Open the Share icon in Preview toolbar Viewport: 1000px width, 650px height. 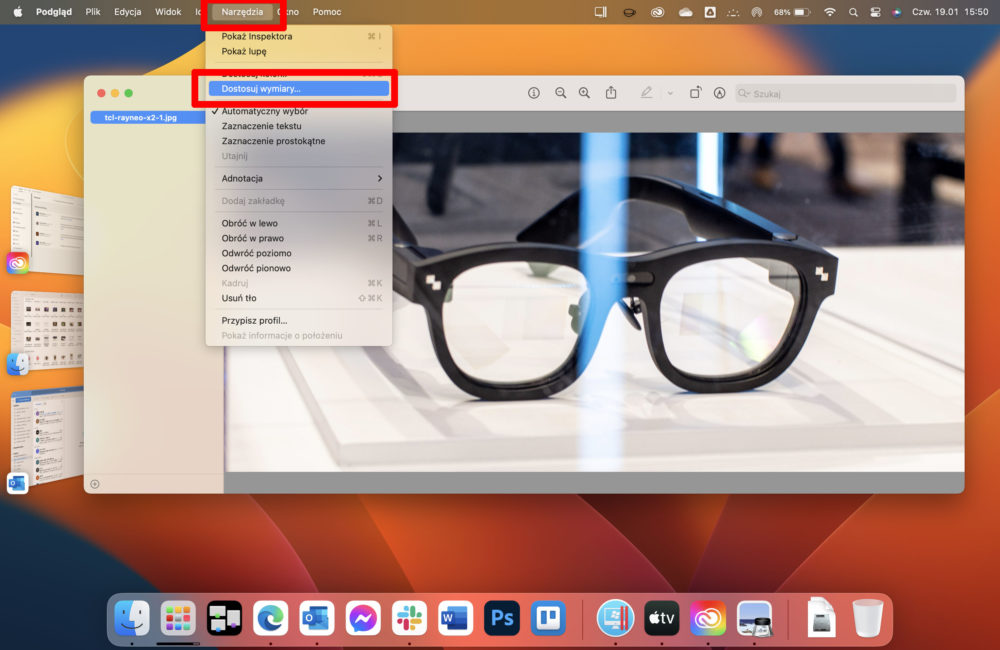[x=611, y=93]
